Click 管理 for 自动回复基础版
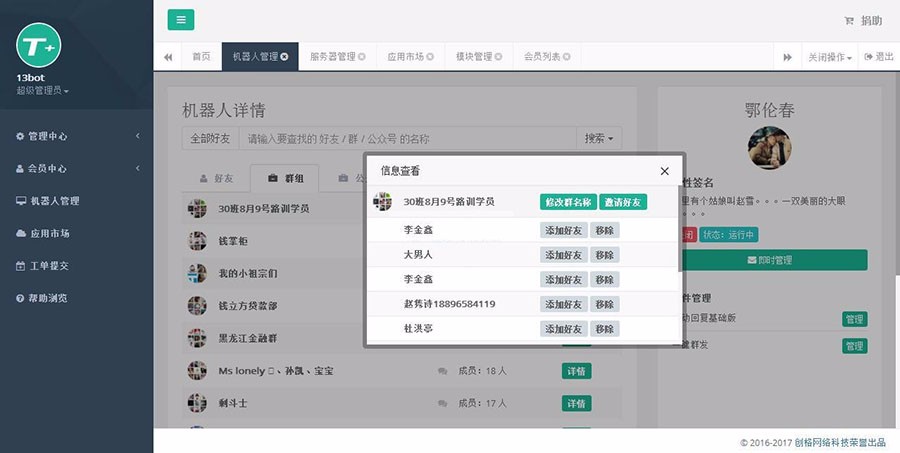 click(855, 319)
